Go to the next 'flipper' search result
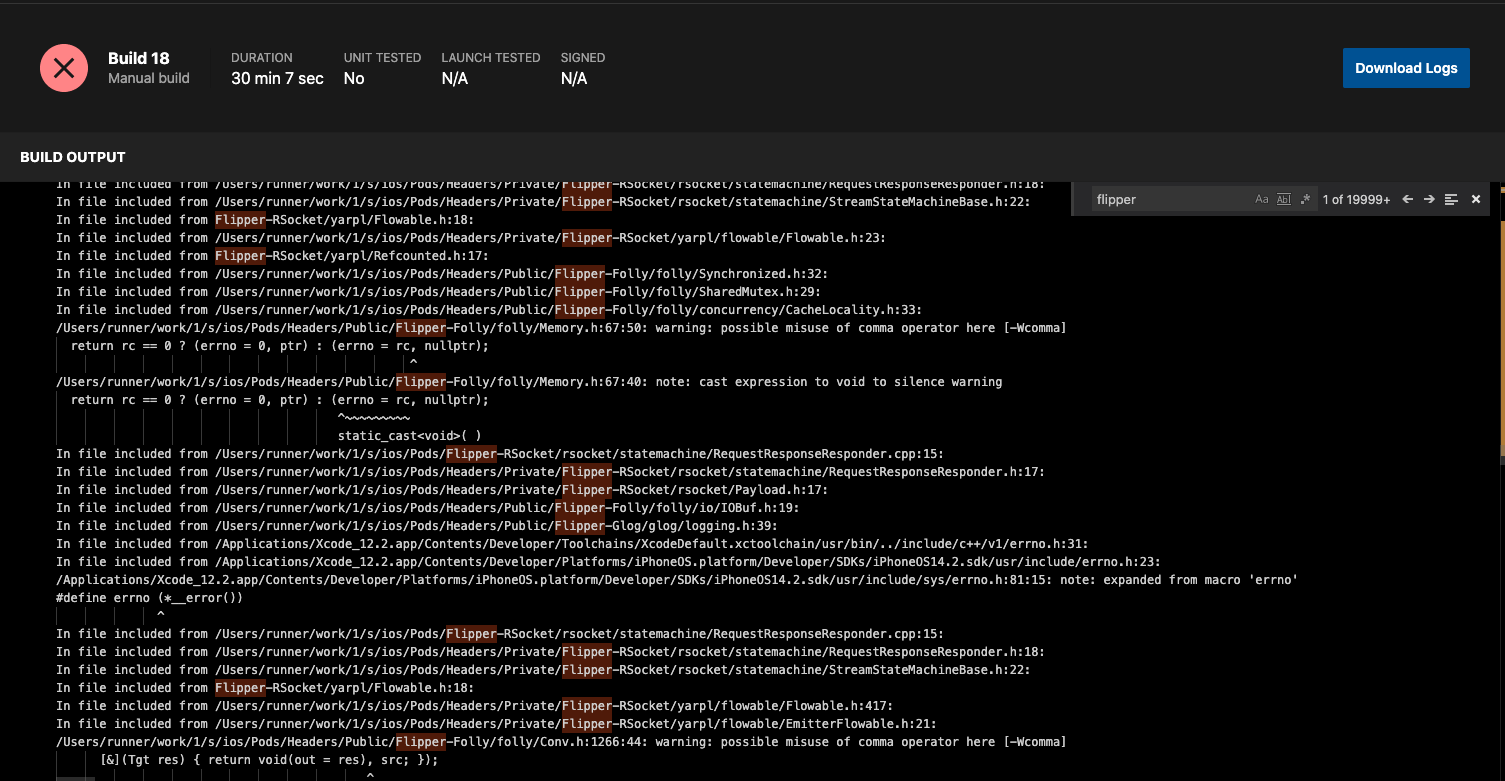Viewport: 1505px width, 781px height. [1429, 199]
